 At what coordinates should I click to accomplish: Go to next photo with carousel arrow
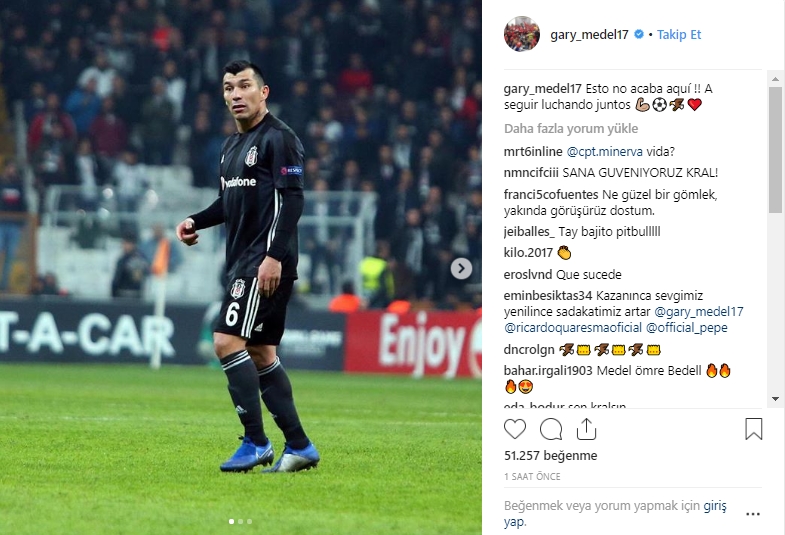click(461, 269)
